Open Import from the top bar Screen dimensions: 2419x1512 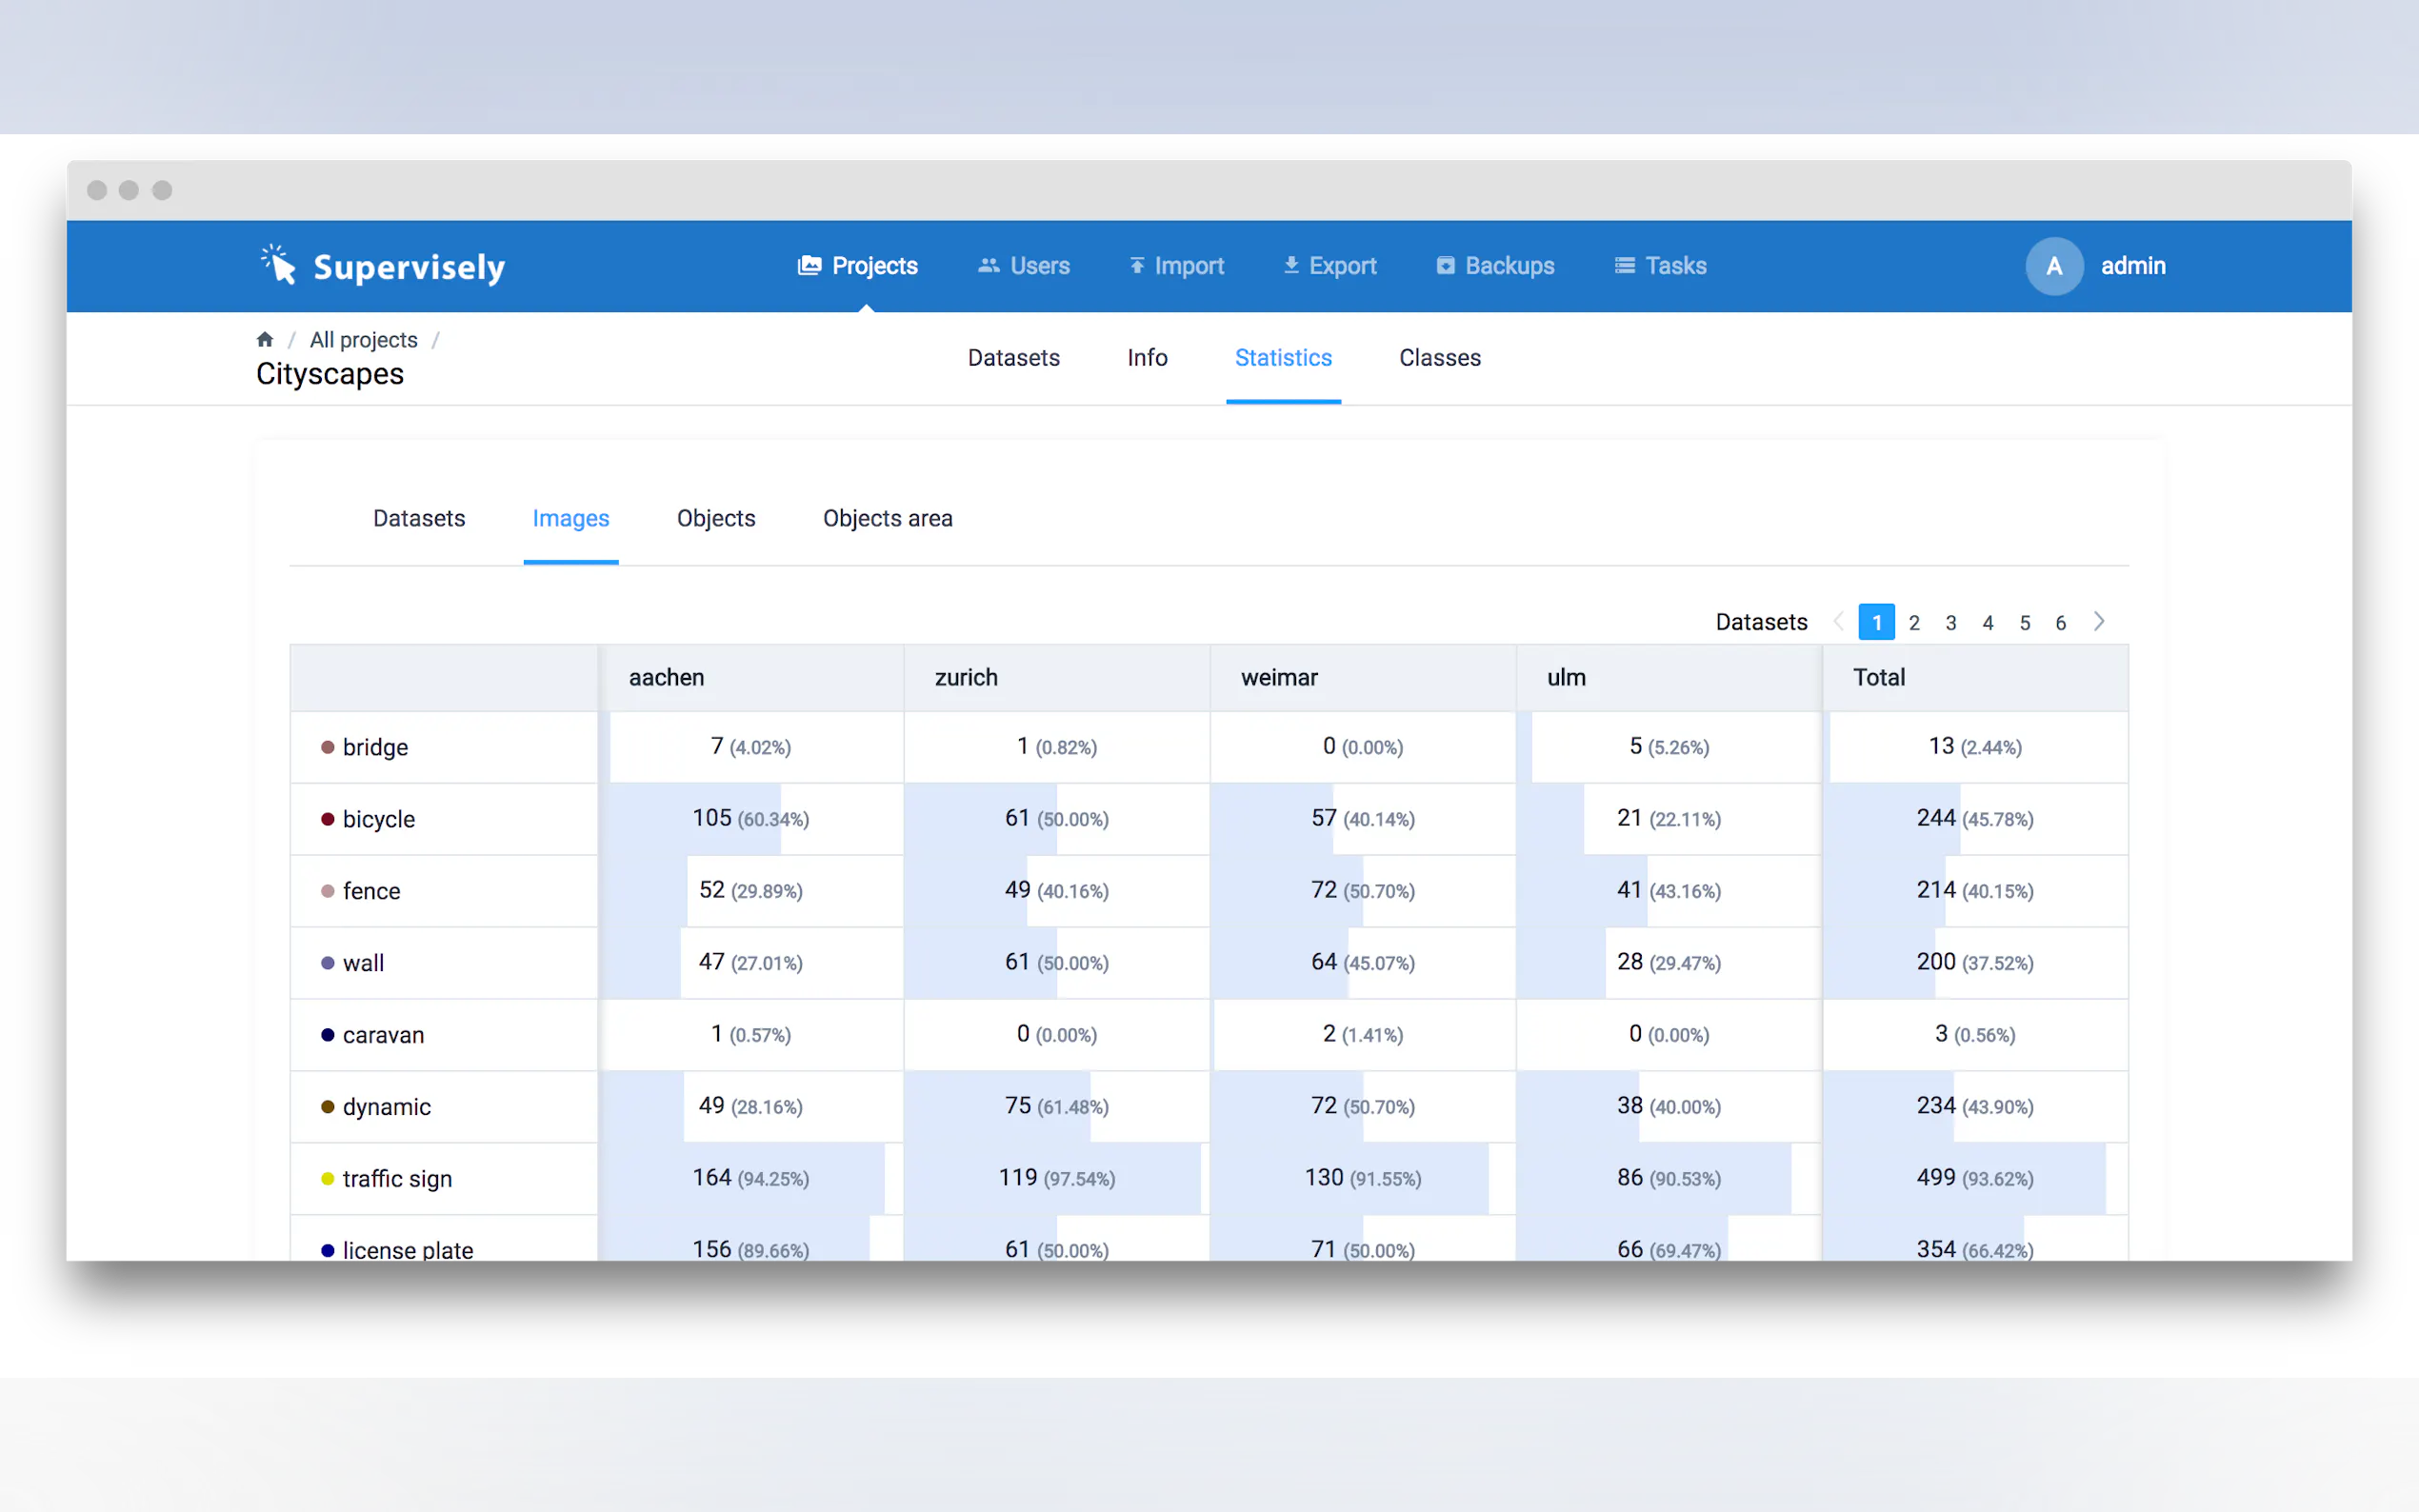click(1176, 266)
